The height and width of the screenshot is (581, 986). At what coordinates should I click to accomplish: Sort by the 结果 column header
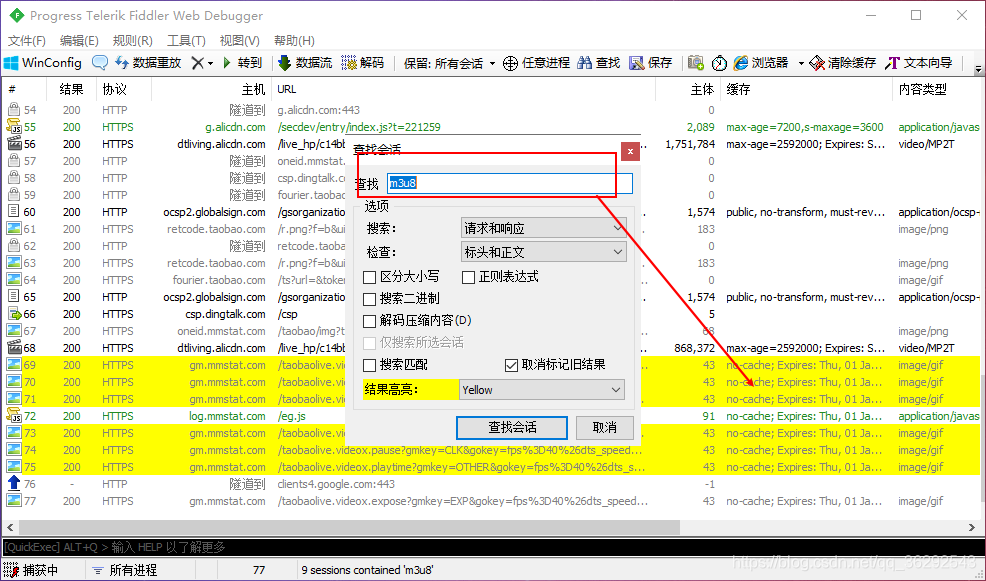[71, 89]
